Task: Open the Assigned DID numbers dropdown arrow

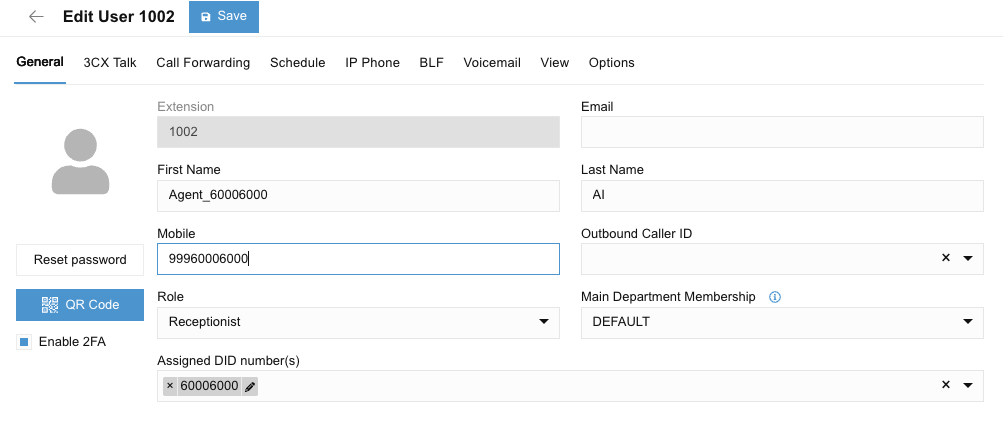Action: pyautogui.click(x=968, y=386)
